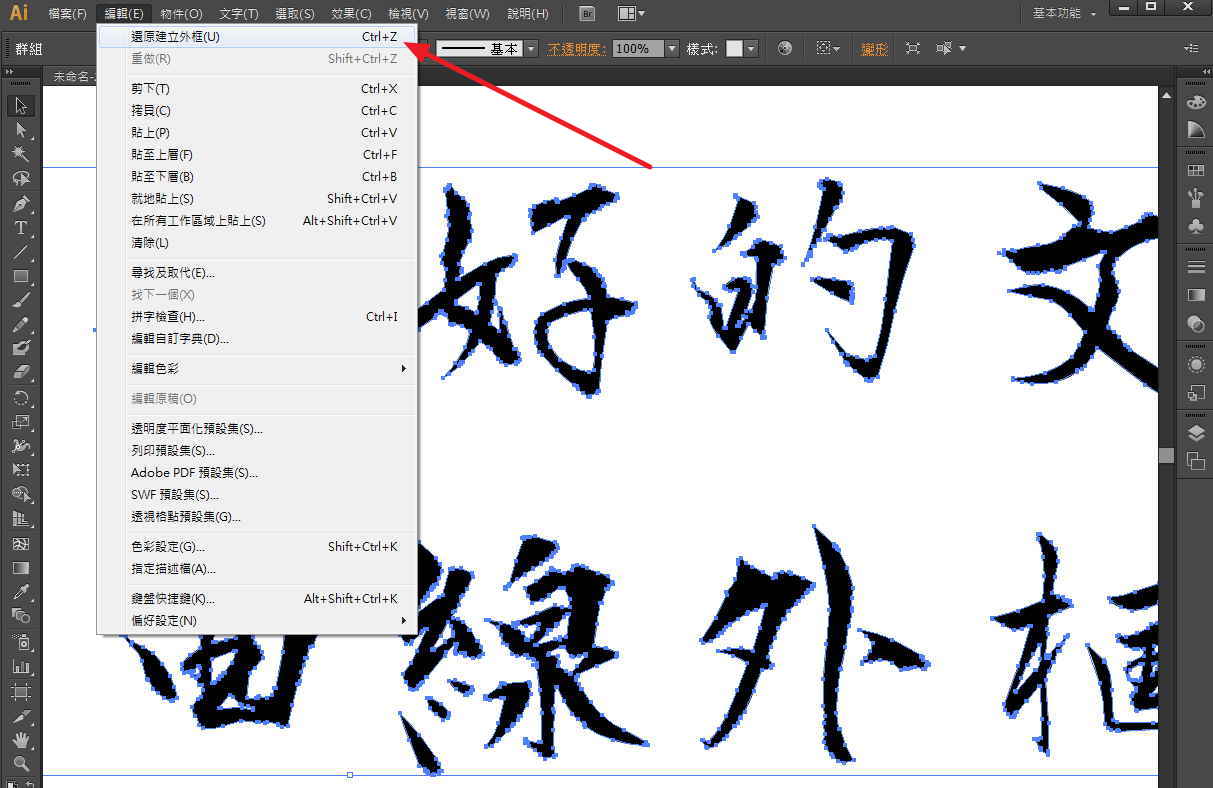Expand the opacity 100% dropdown arrow
This screenshot has width=1213, height=788.
pyautogui.click(x=672, y=48)
